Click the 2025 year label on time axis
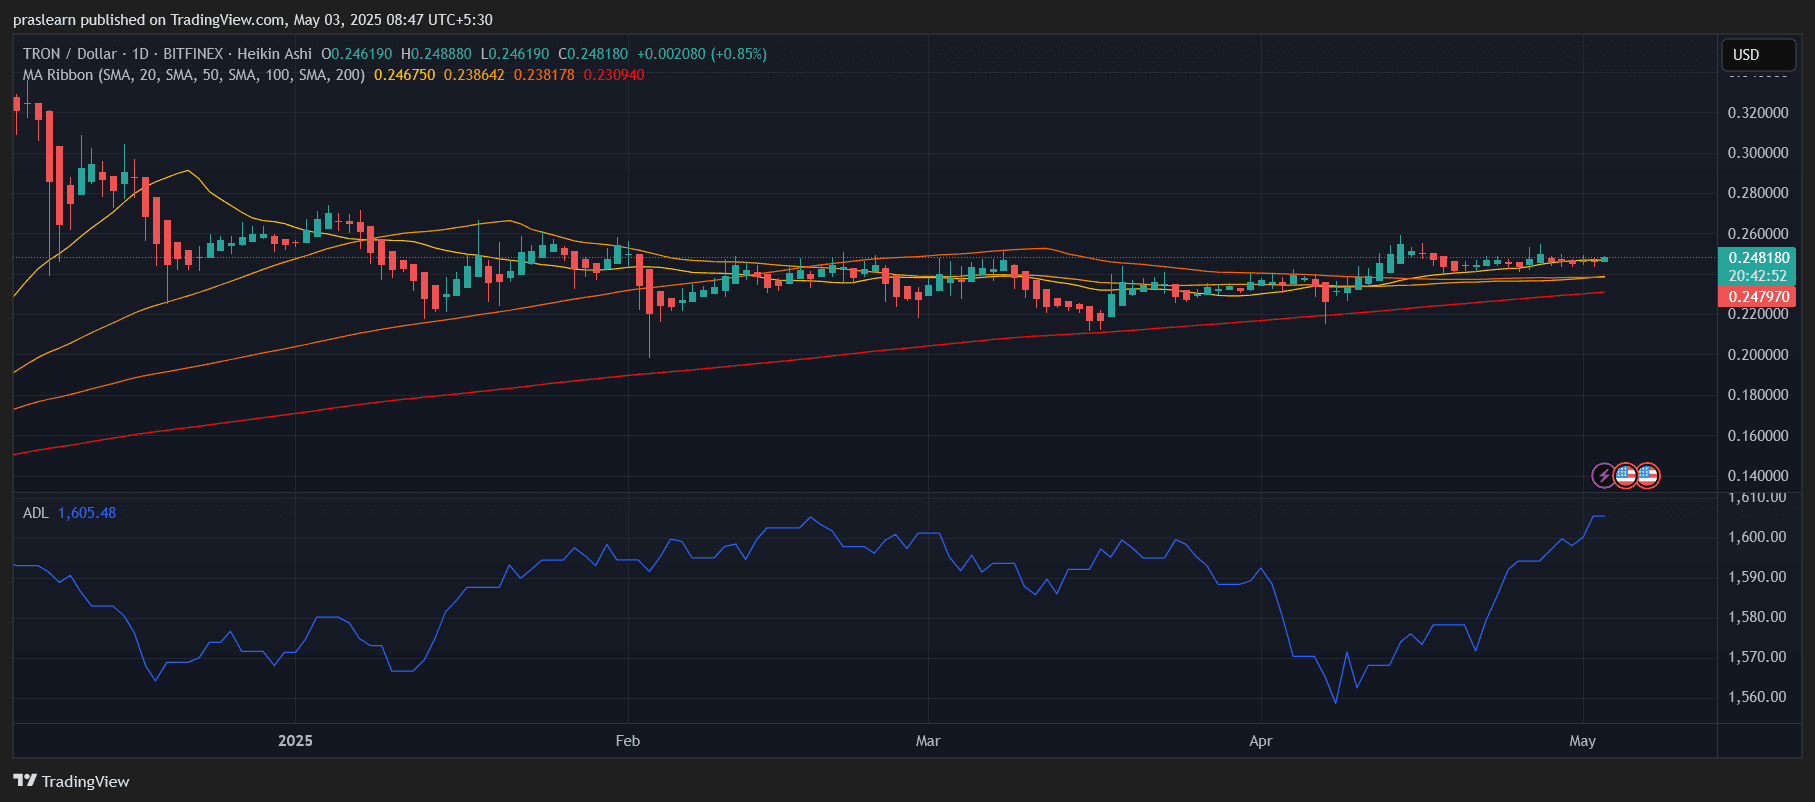Image resolution: width=1815 pixels, height=802 pixels. coord(295,741)
